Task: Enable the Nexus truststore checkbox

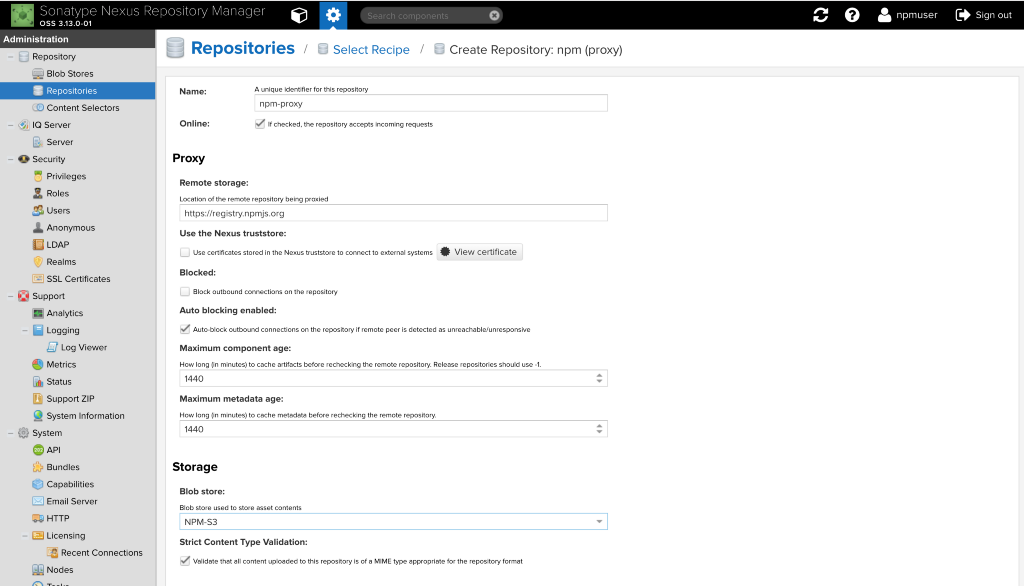Action: [x=185, y=253]
